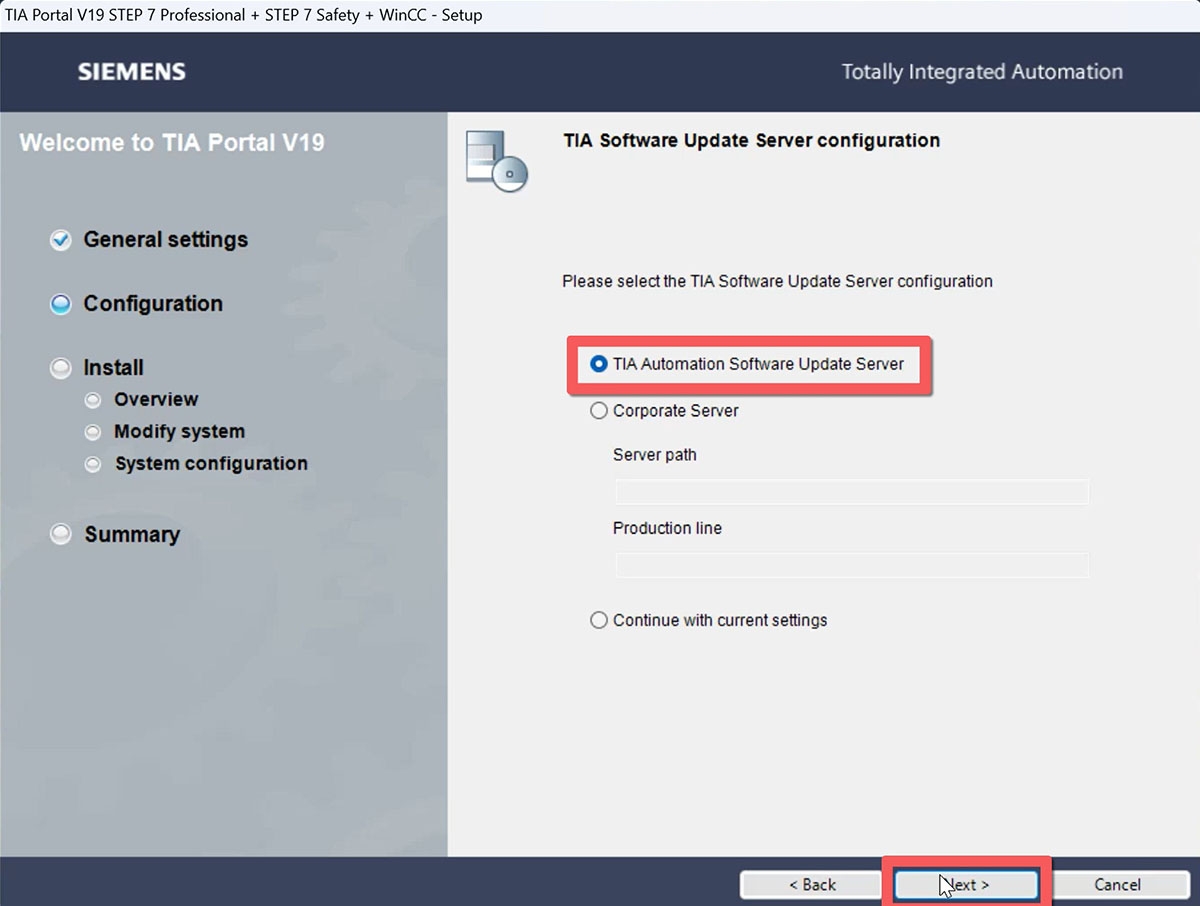Click the Production line label
The height and width of the screenshot is (906, 1200).
coord(667,528)
